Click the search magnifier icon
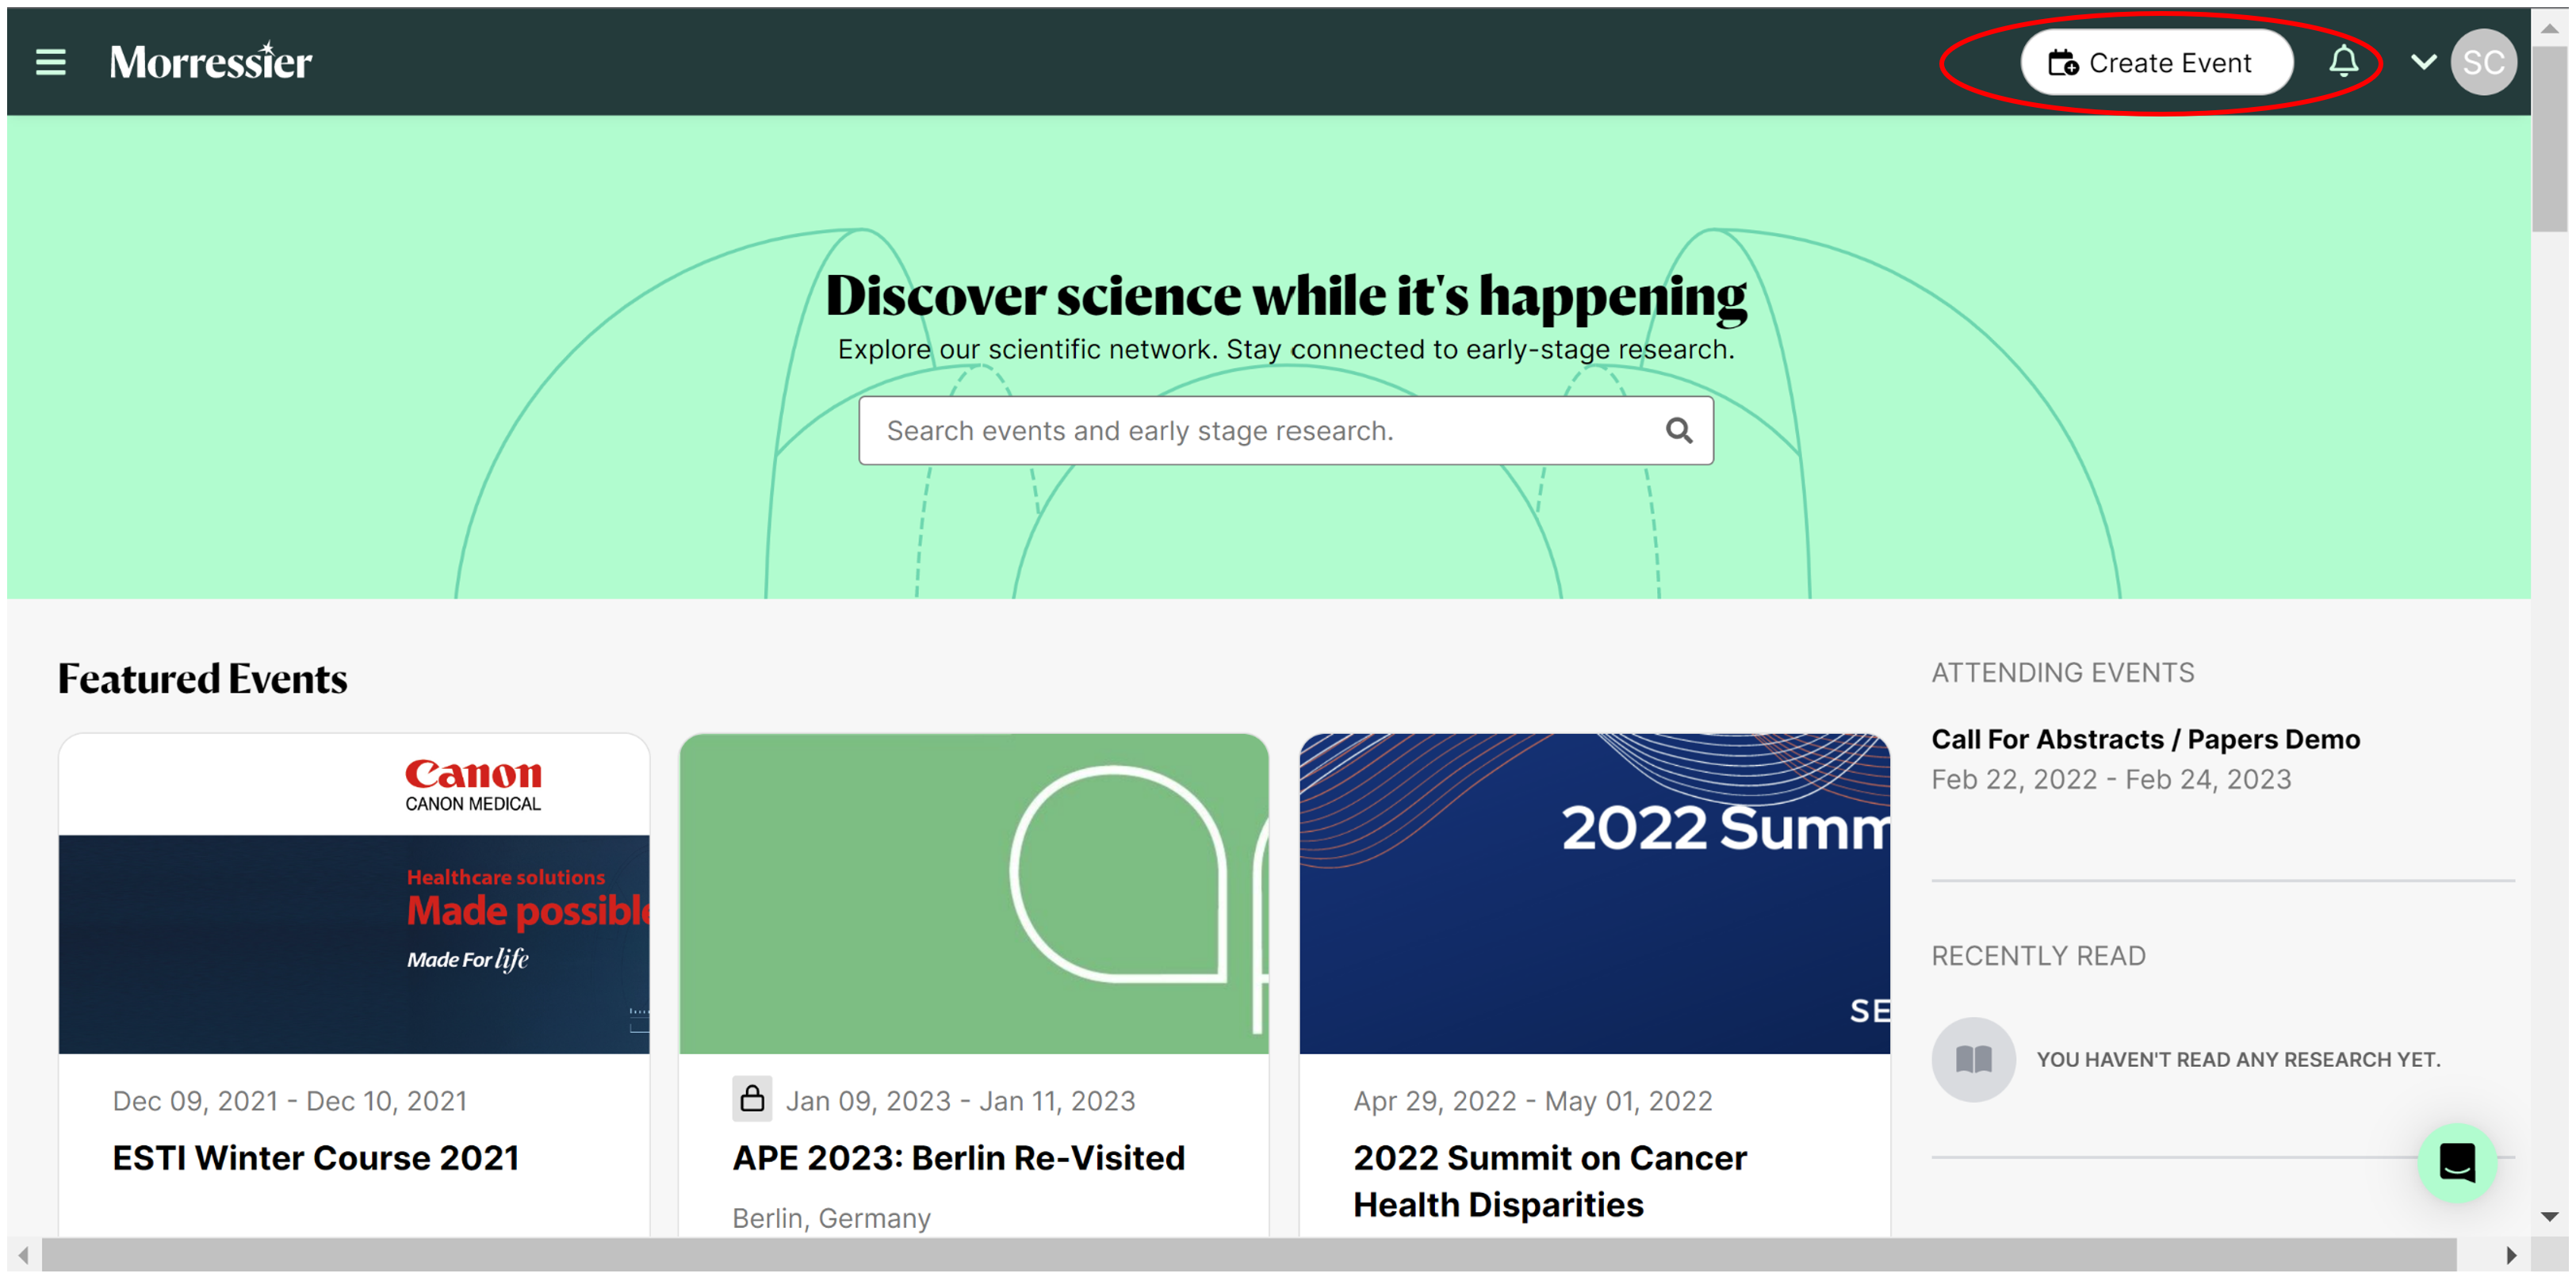Viewport: 2576px width, 1277px height. coord(1679,431)
